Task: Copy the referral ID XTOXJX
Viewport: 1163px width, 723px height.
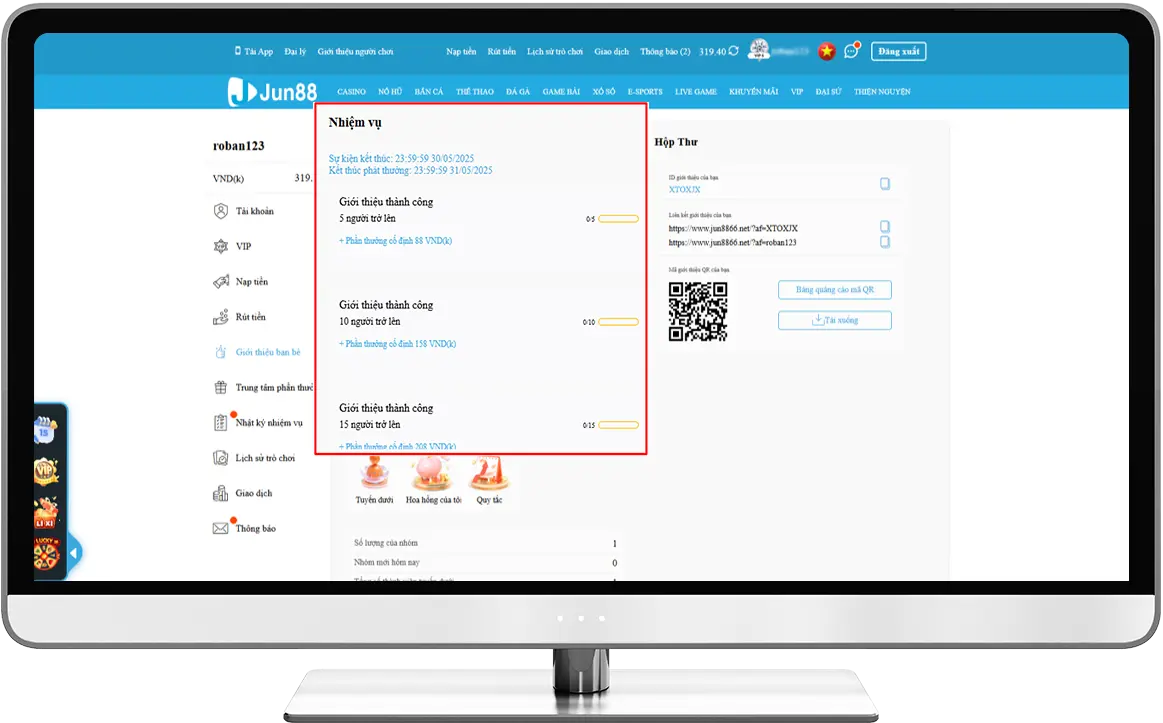Action: click(885, 184)
